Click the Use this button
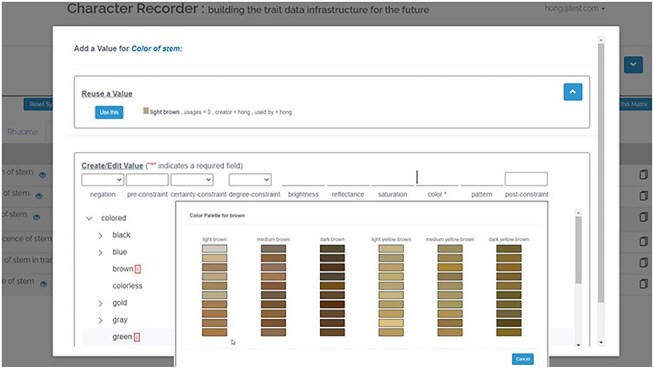 109,112
